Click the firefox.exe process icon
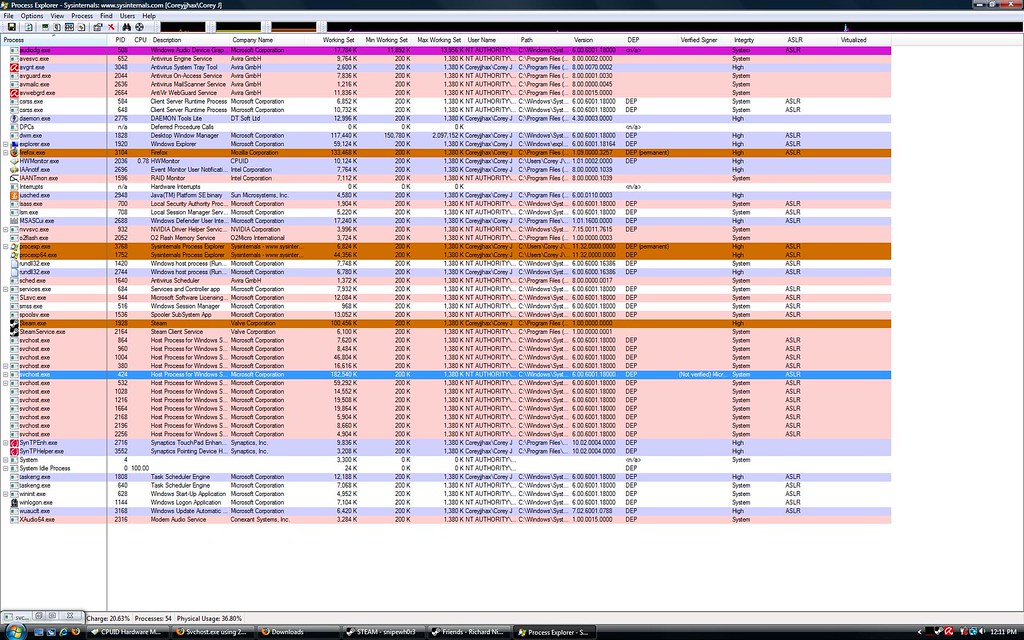This screenshot has width=1024, height=640. [x=14, y=152]
